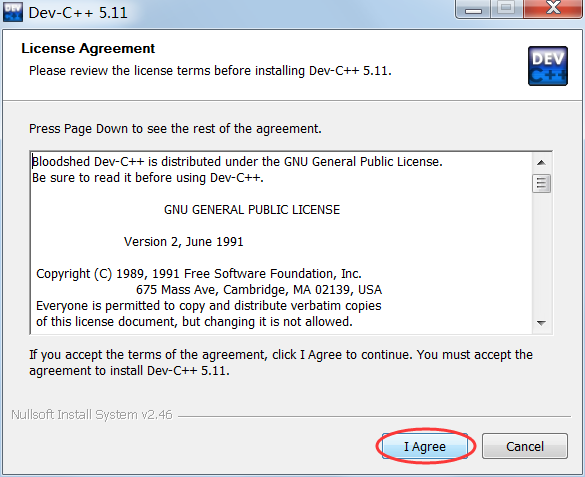Close the Dev-C++ 5.11 installer window

point(553,9)
